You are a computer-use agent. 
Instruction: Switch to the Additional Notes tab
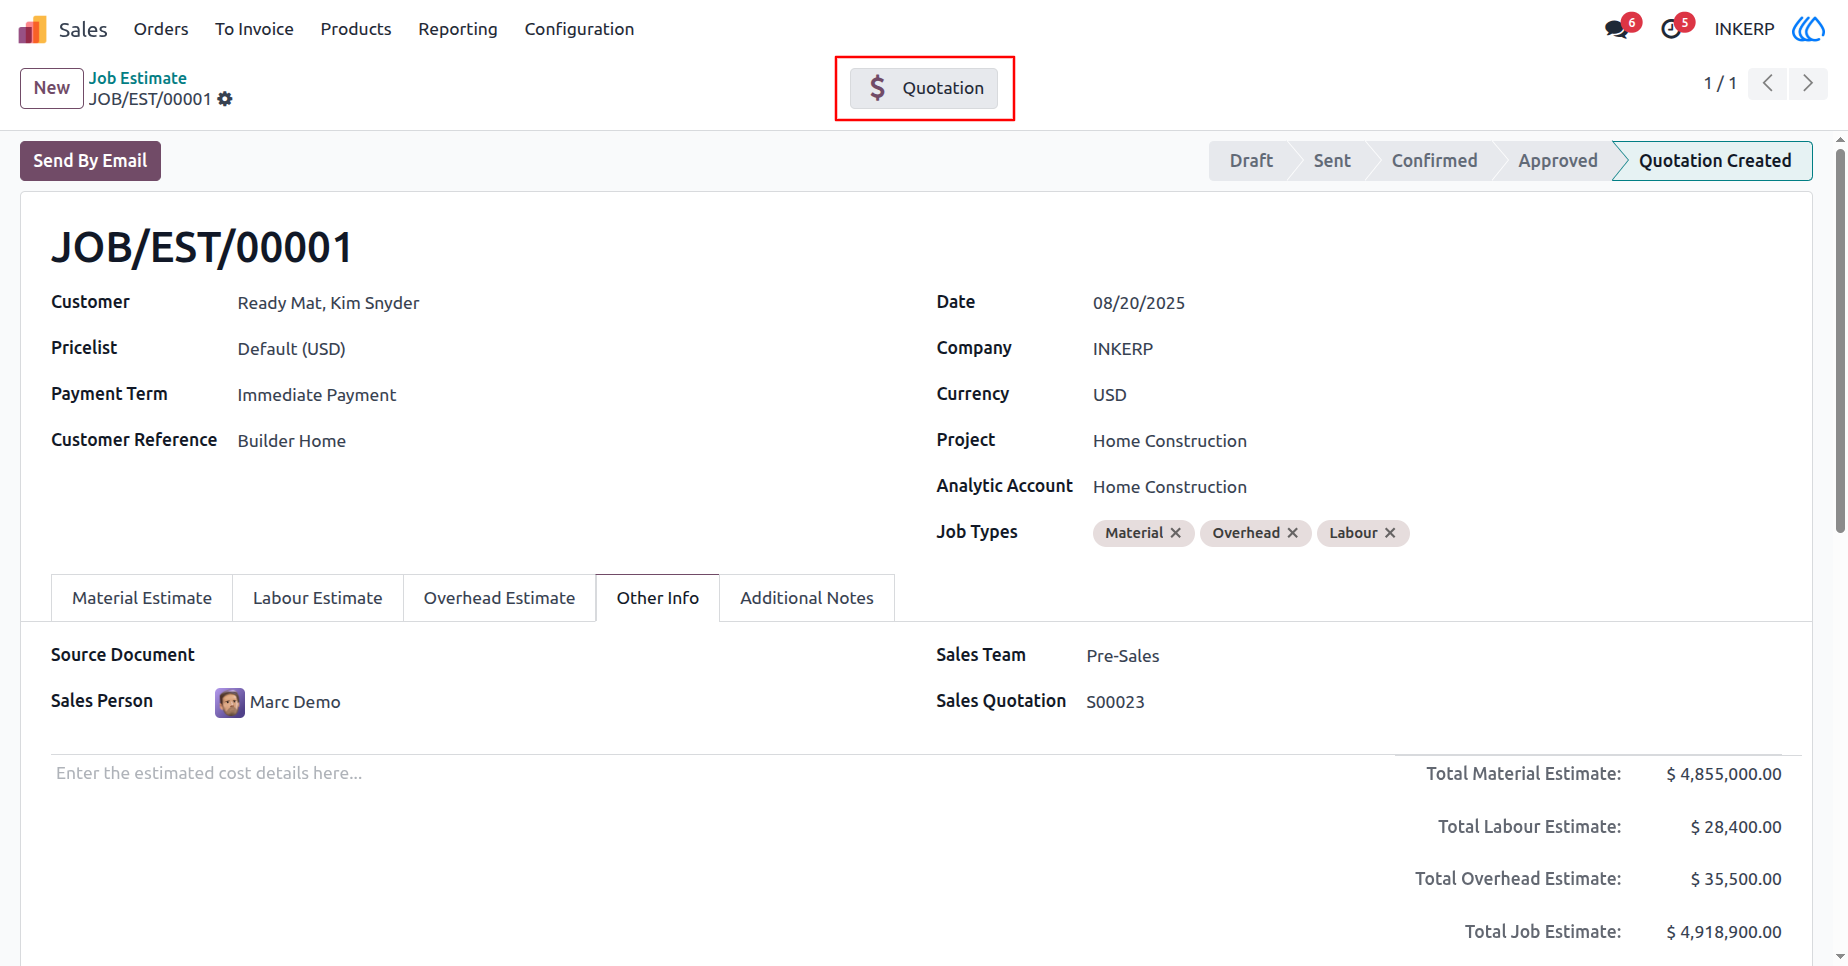pos(807,598)
